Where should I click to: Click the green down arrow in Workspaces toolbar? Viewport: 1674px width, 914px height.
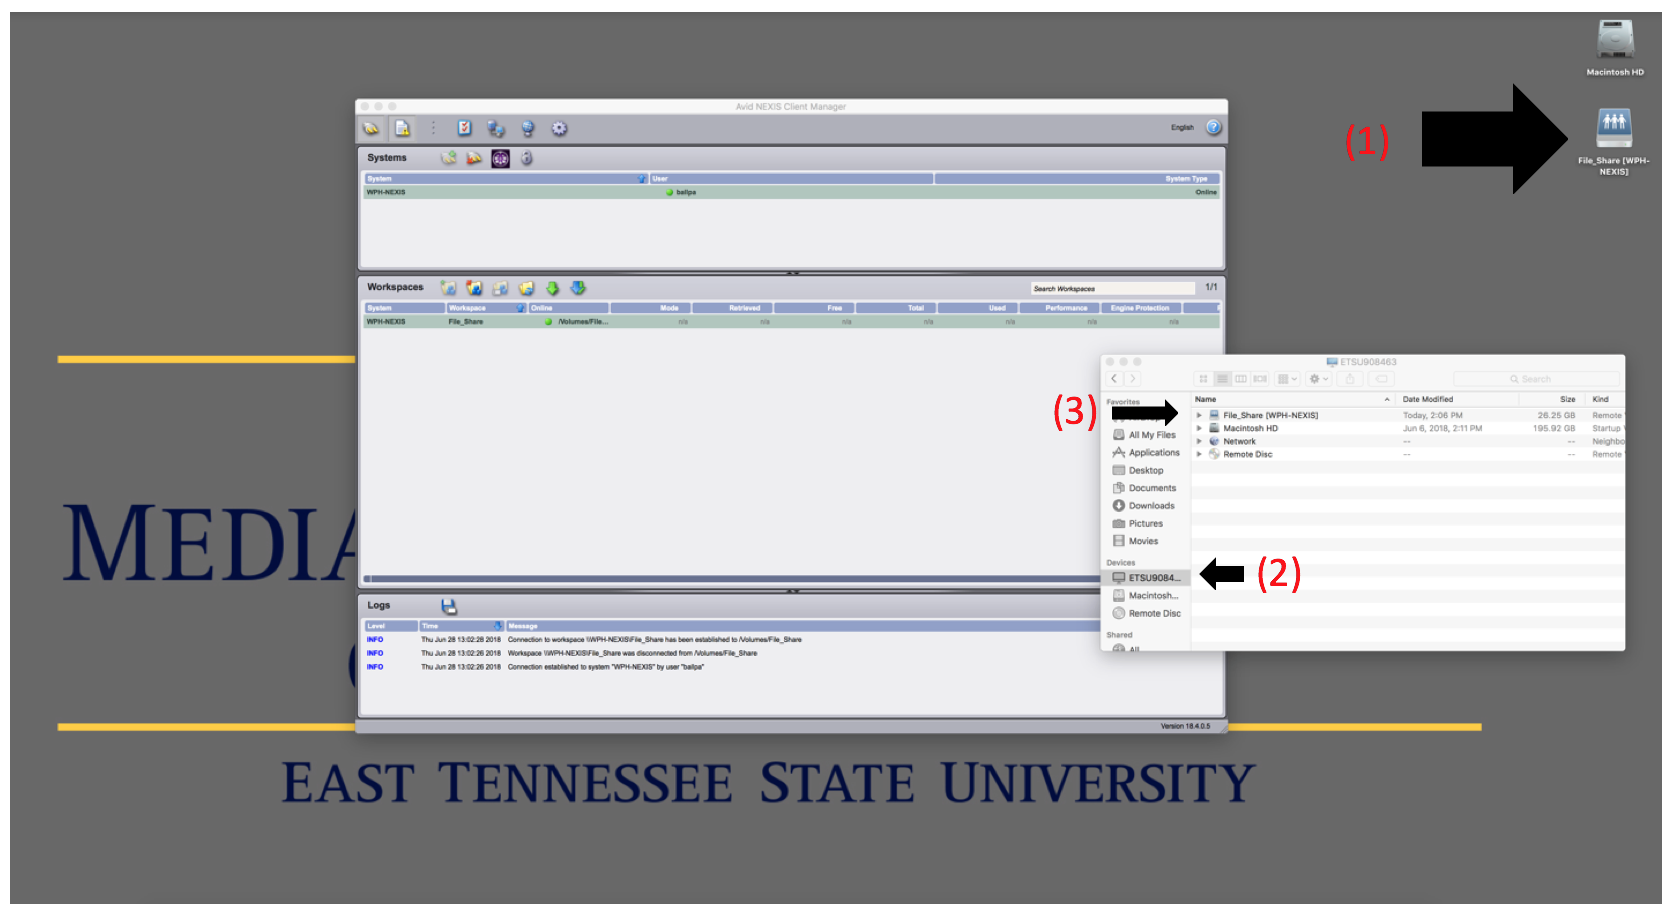[x=552, y=288]
